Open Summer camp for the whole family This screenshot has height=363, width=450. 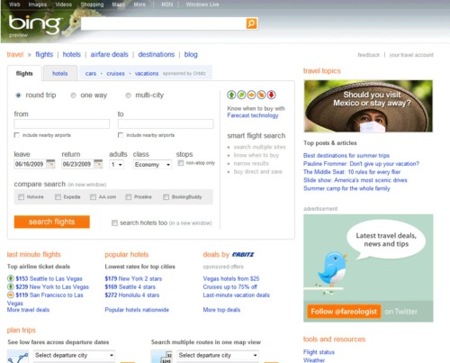click(x=347, y=188)
